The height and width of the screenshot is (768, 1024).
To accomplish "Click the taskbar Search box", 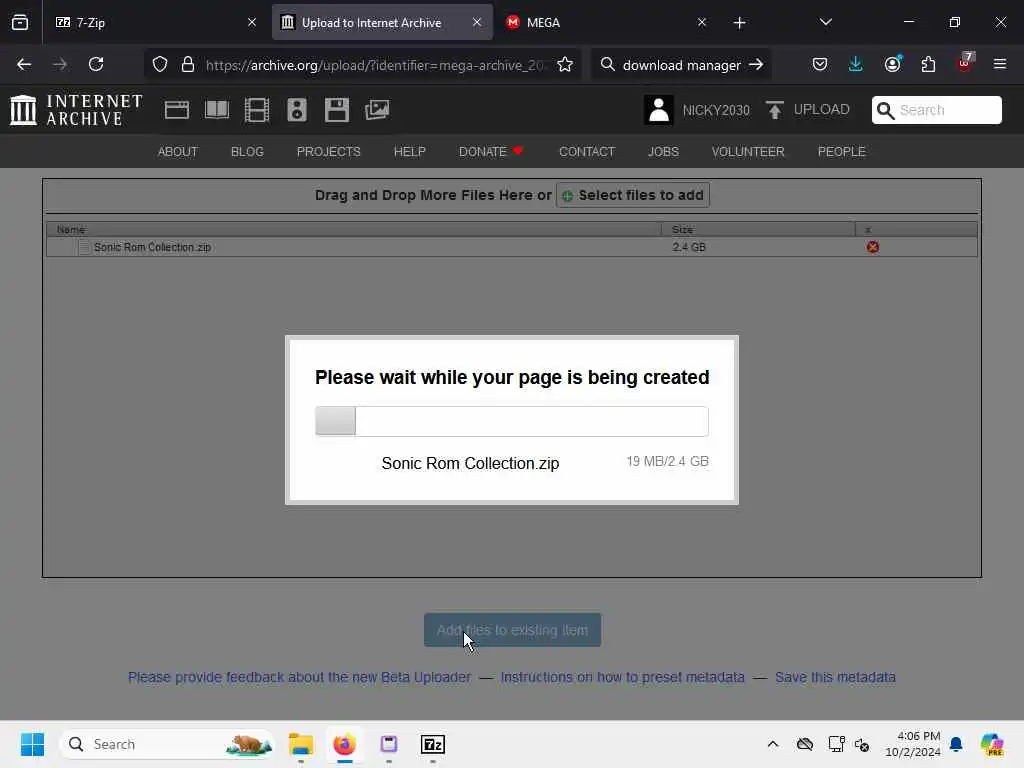I will click(167, 744).
